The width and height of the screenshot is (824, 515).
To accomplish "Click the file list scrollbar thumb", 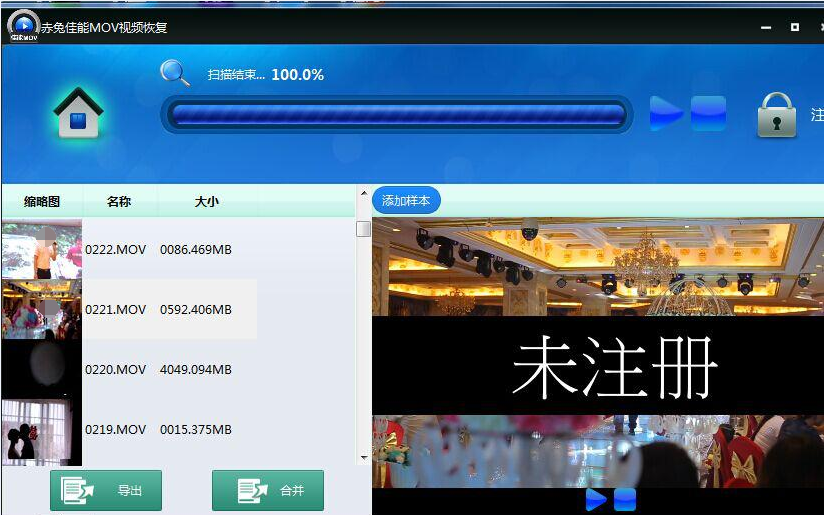I will 364,229.
